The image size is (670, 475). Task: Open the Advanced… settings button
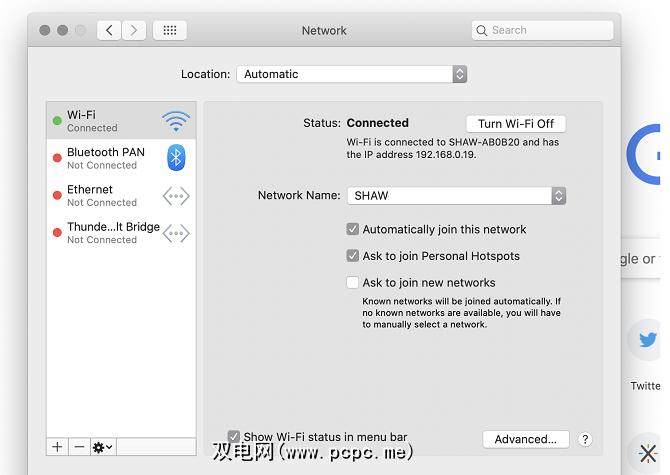[525, 439]
